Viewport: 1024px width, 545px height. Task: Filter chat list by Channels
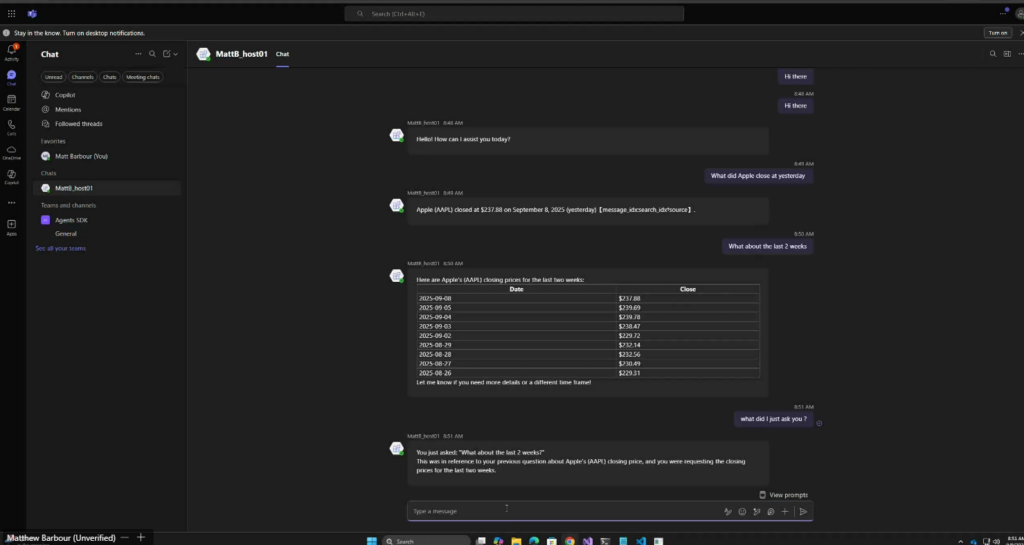pyautogui.click(x=82, y=77)
